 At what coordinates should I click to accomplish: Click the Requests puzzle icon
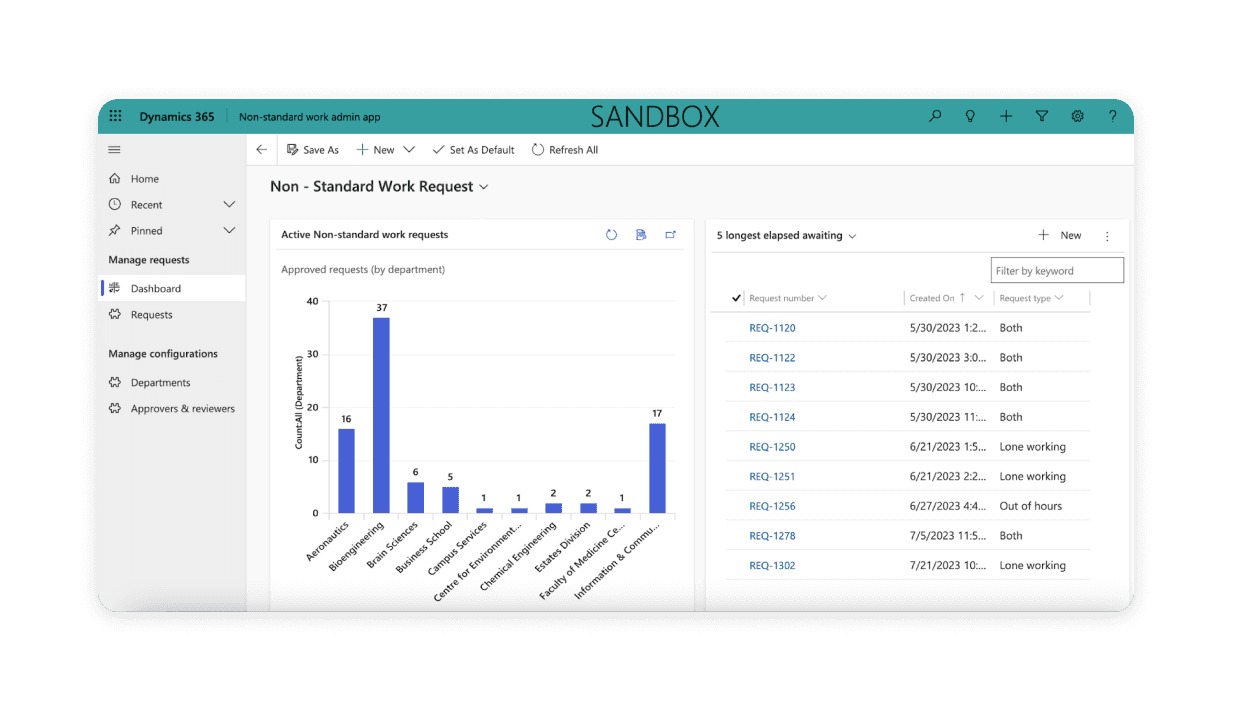[x=114, y=315]
